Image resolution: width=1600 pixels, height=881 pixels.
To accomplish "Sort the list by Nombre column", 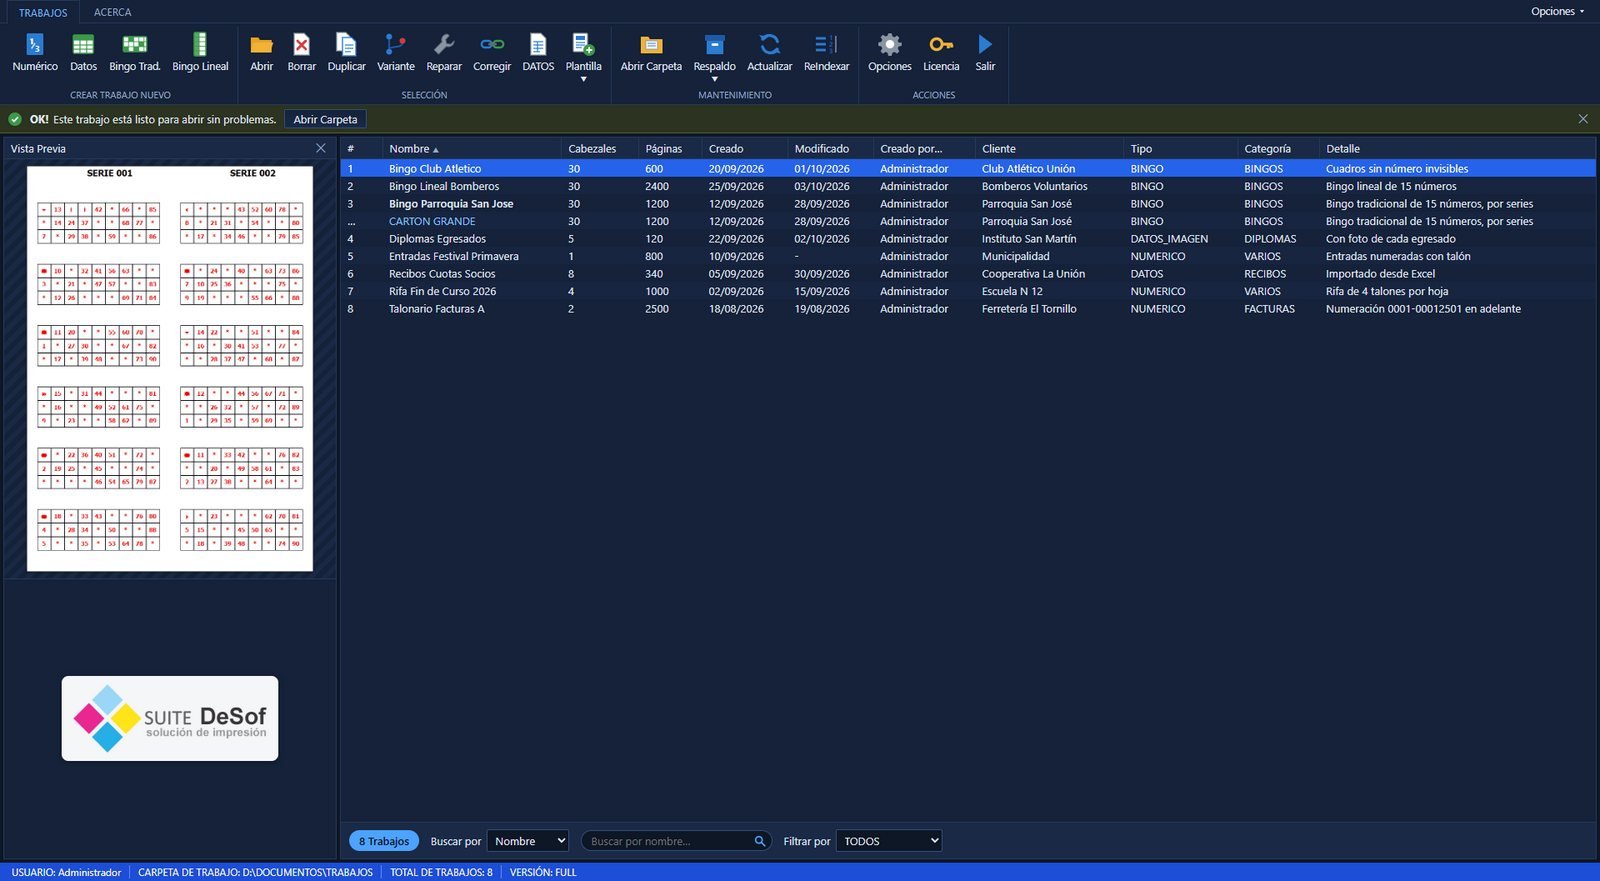I will (472, 148).
